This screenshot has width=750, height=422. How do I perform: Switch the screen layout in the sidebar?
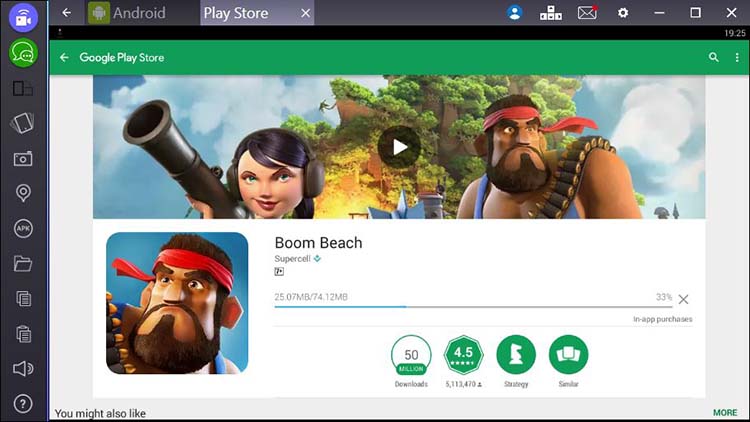click(x=23, y=89)
